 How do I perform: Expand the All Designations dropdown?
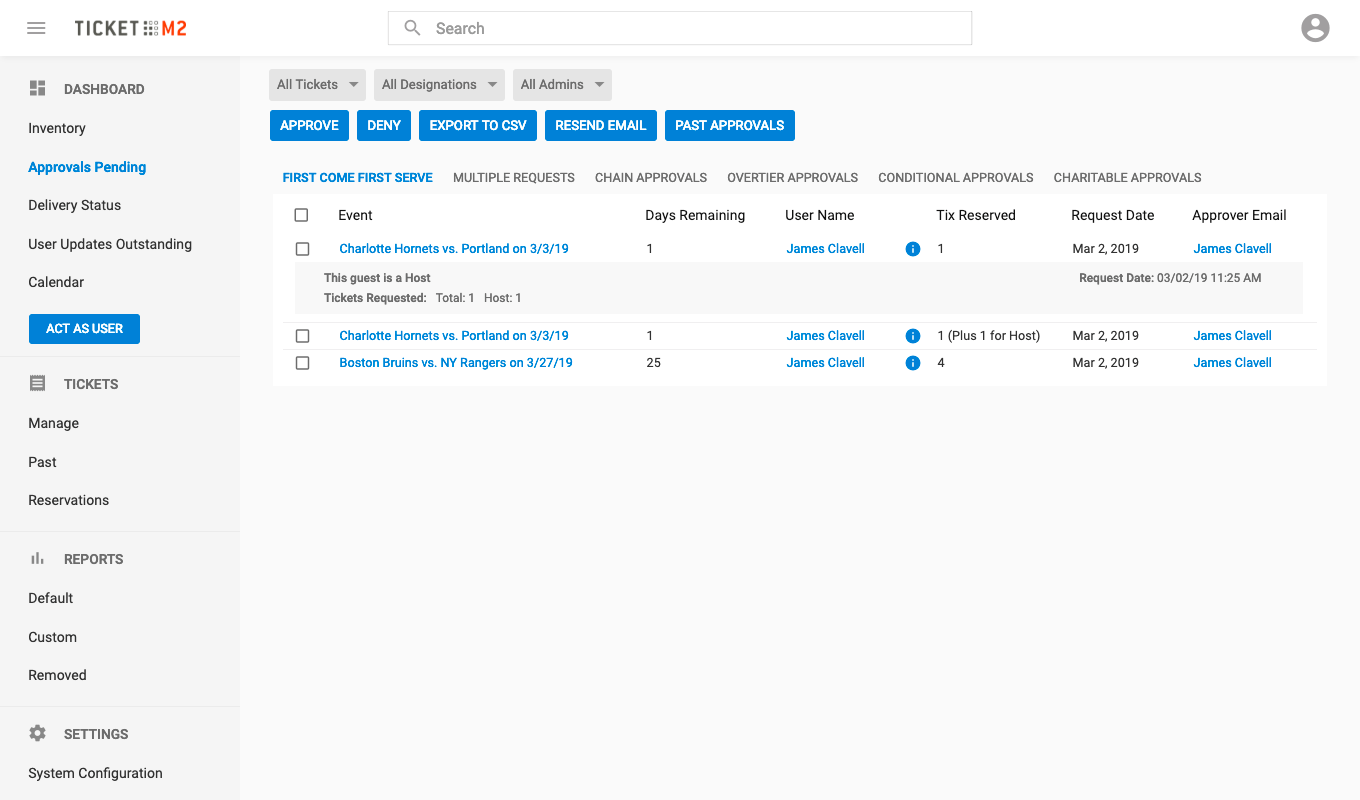pos(439,85)
